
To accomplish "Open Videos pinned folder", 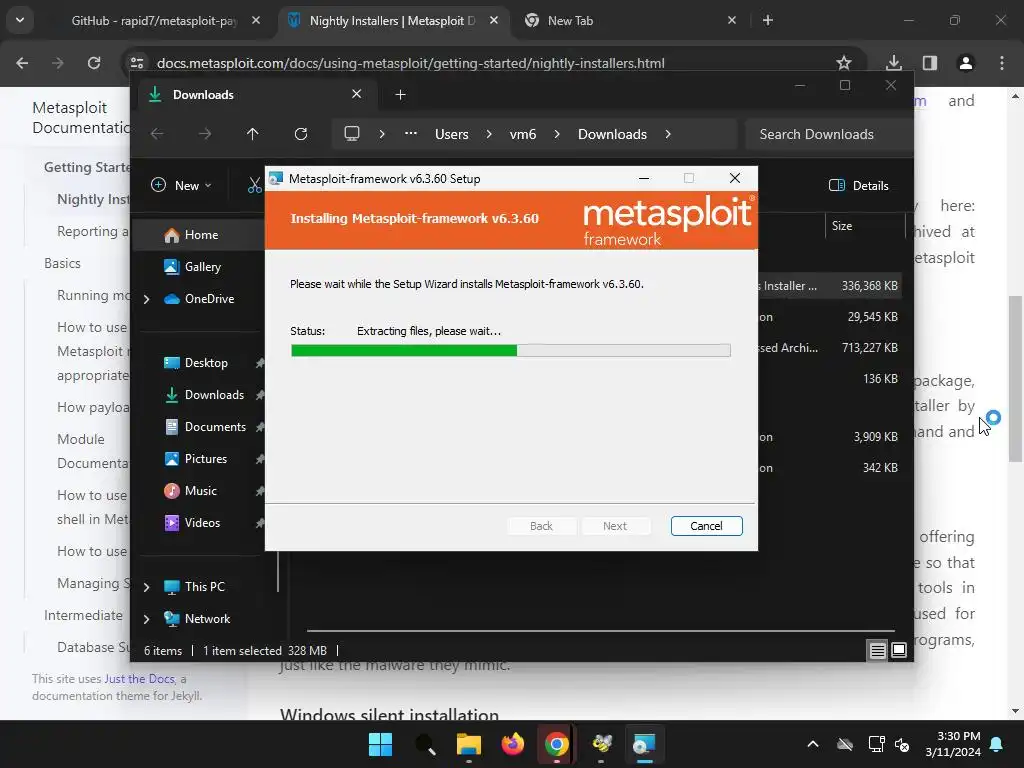I will click(202, 522).
